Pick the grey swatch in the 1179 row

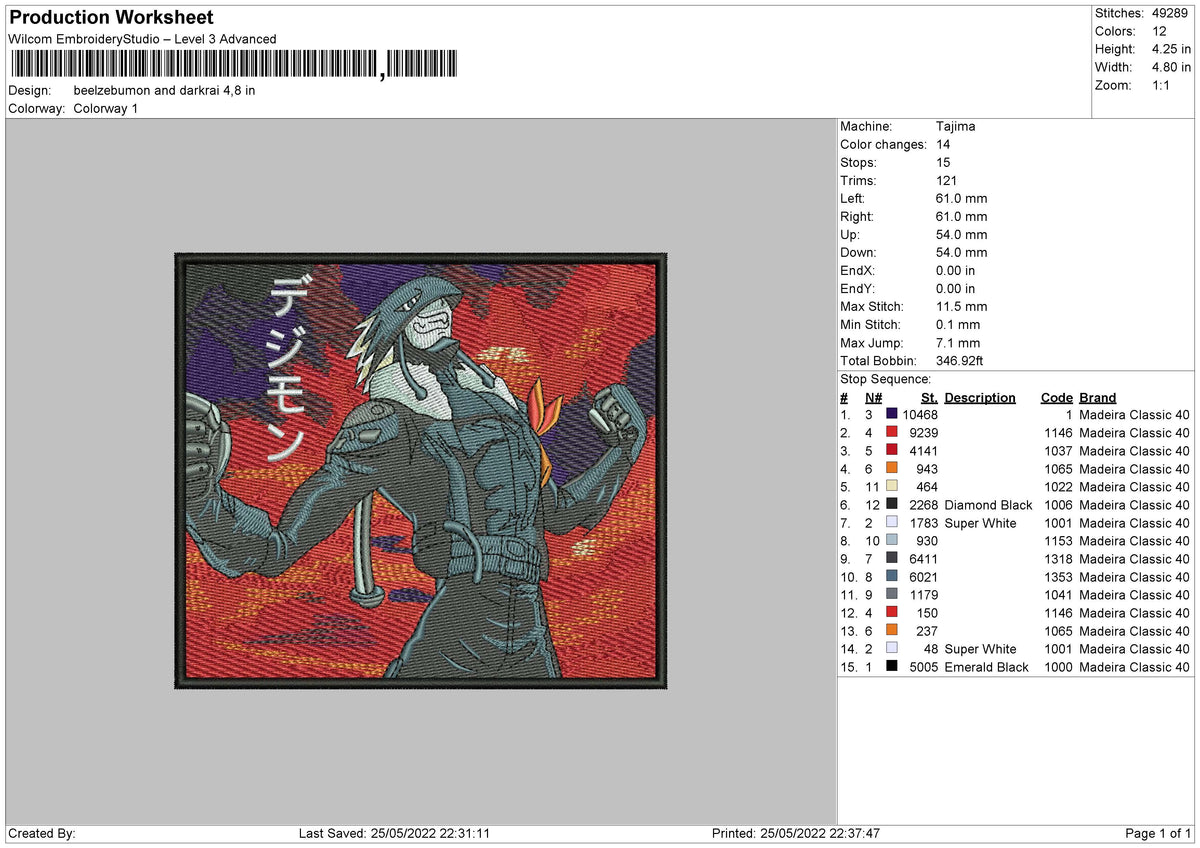coord(892,594)
